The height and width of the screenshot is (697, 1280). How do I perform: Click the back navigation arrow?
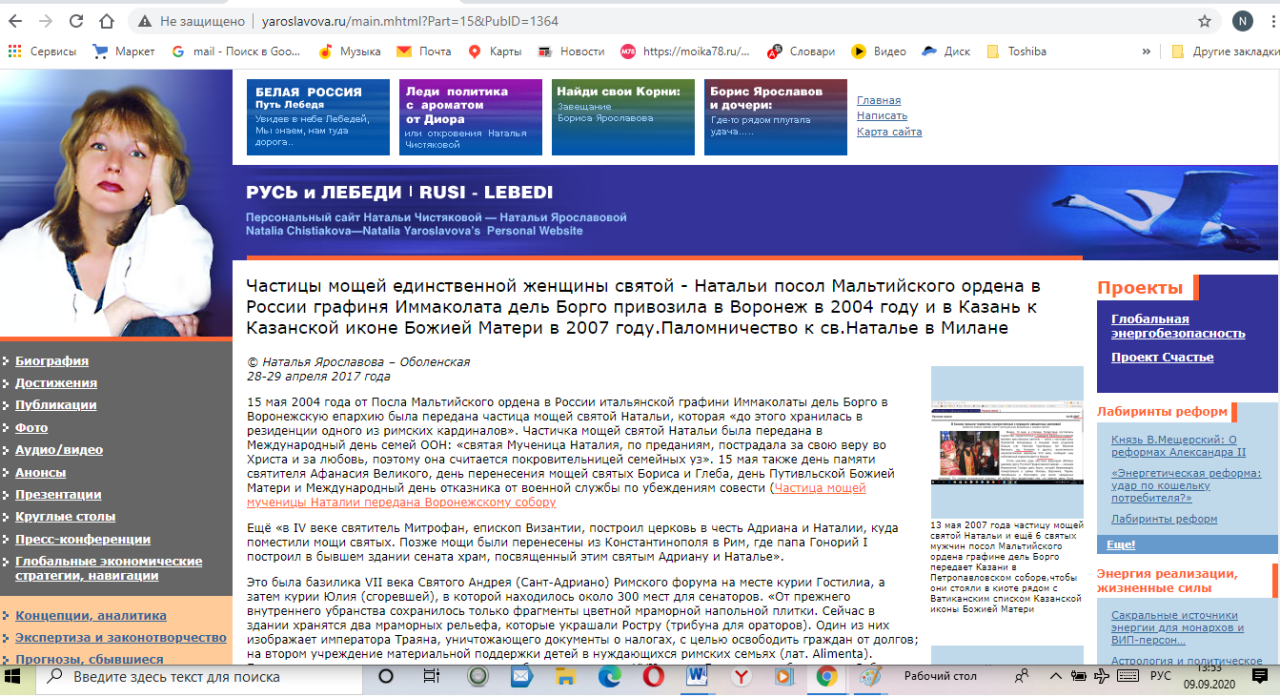[17, 21]
